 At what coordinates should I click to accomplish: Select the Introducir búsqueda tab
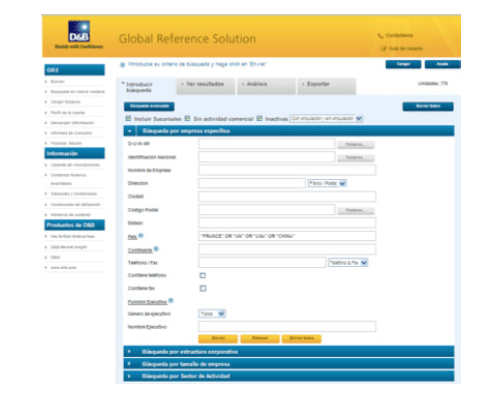[x=146, y=87]
